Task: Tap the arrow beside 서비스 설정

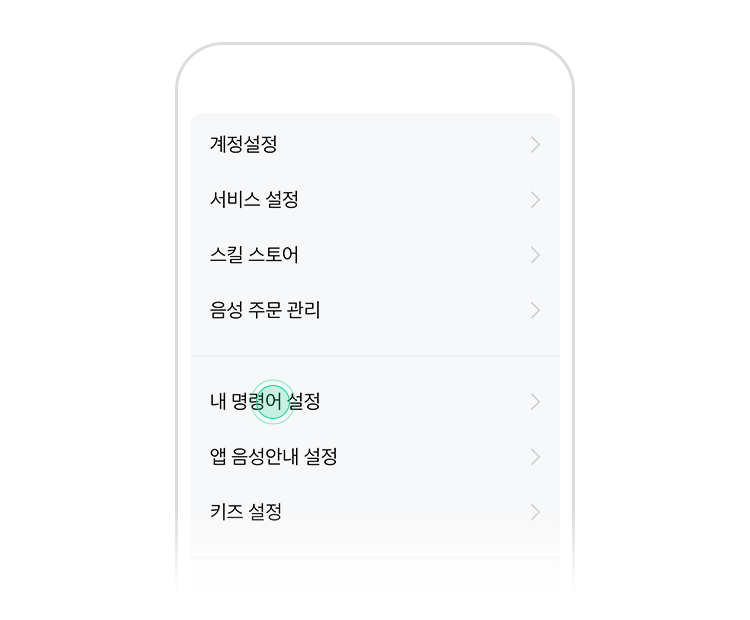Action: 535,199
